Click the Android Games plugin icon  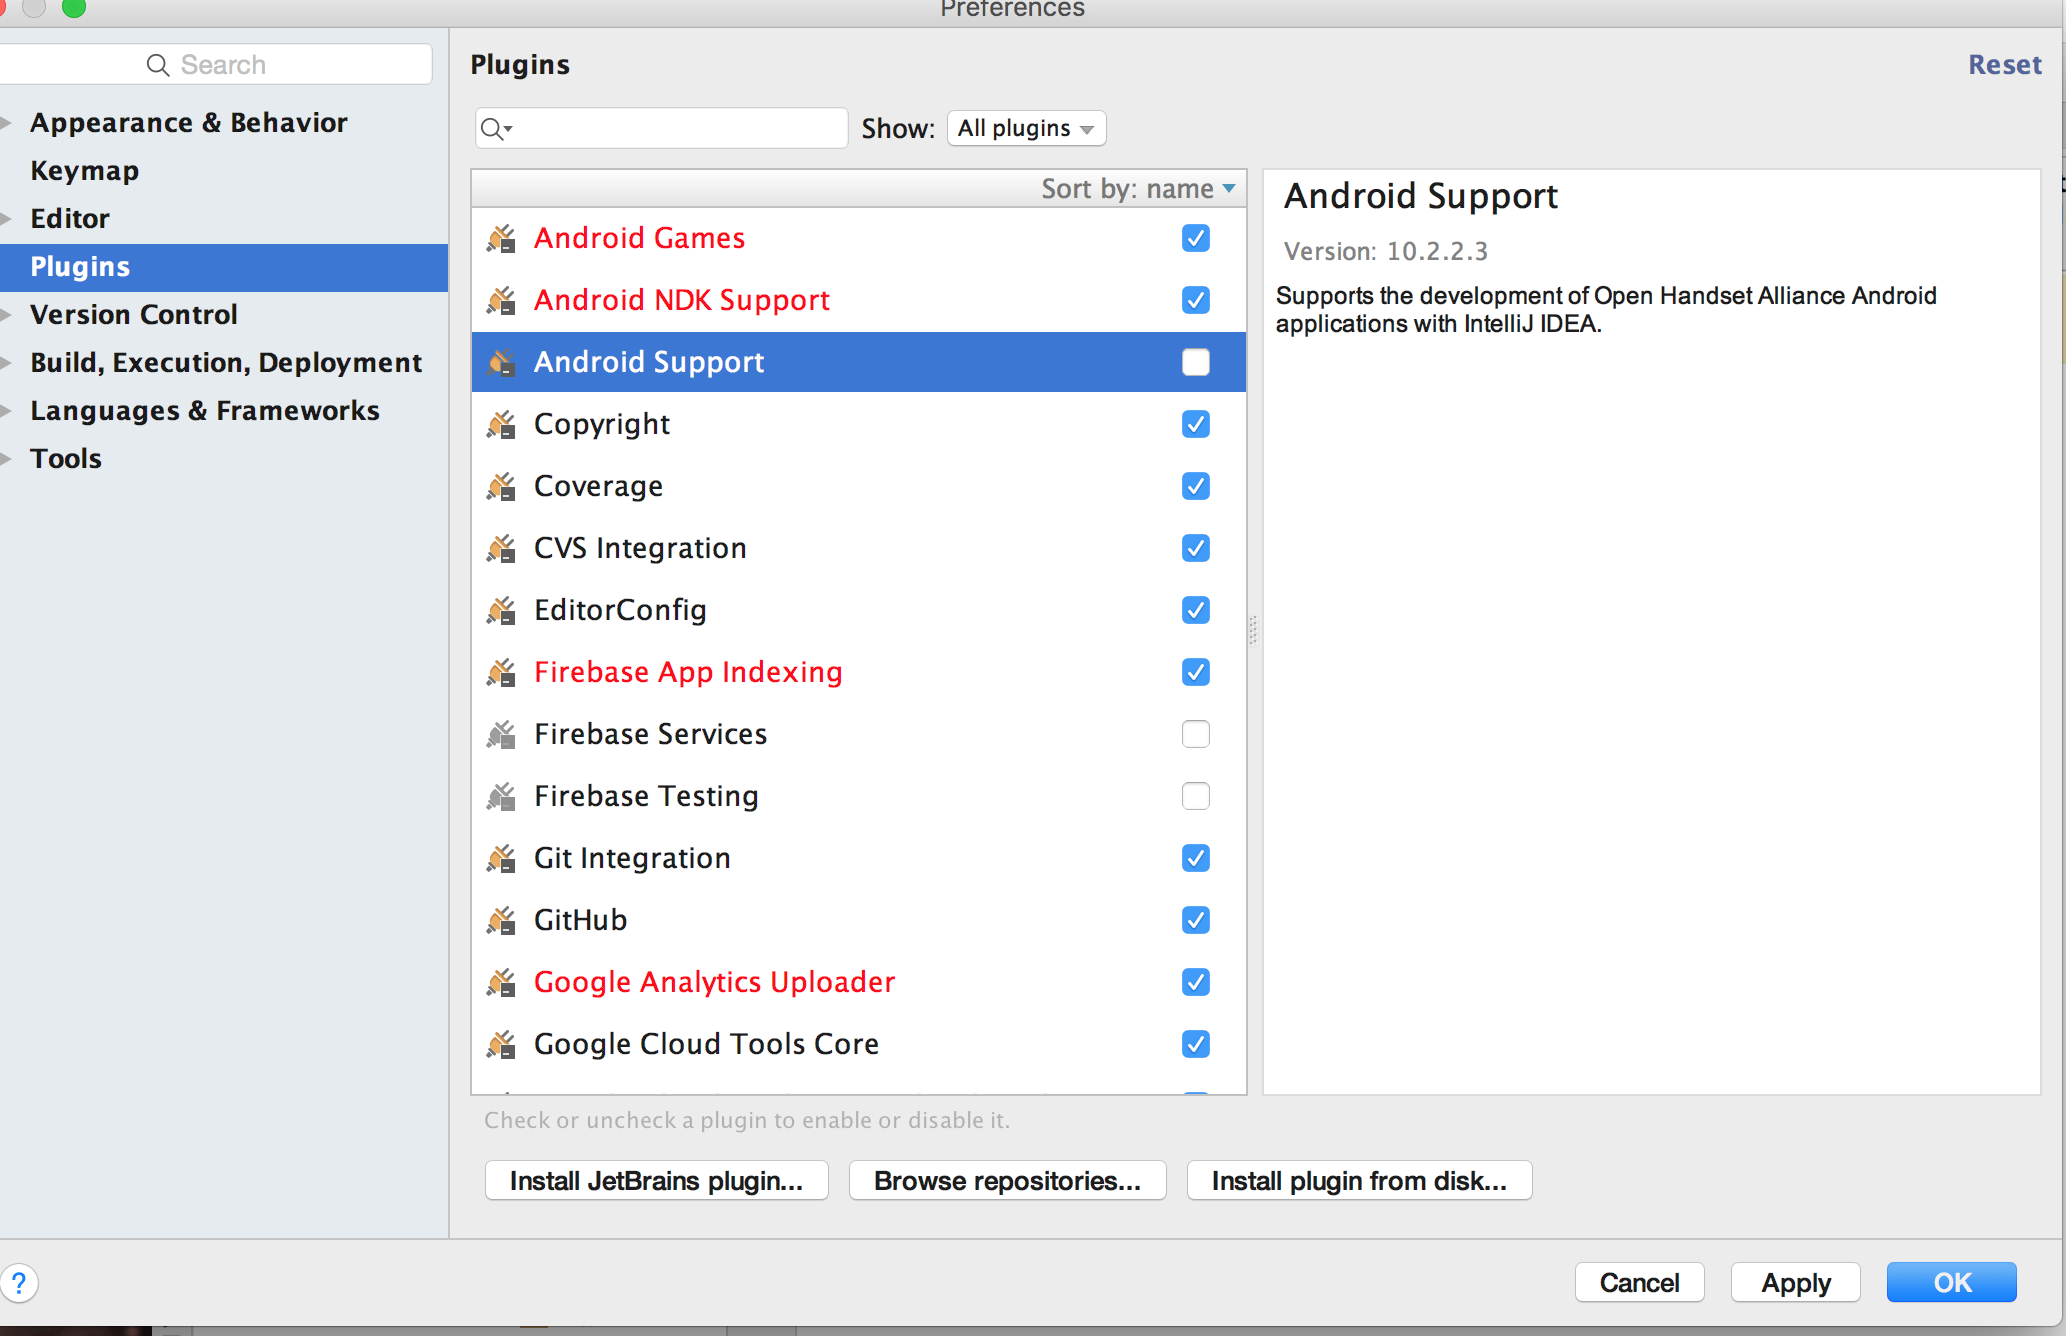coord(501,238)
